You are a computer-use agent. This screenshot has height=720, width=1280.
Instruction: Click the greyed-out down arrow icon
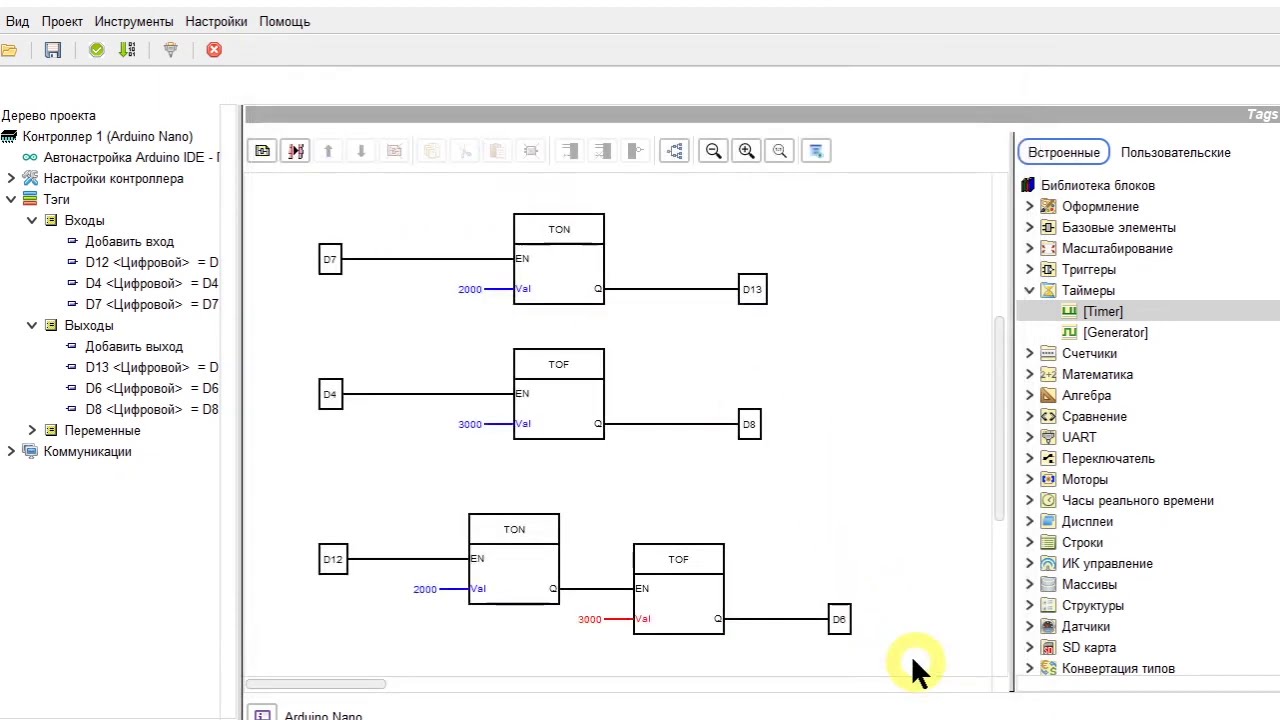(361, 151)
